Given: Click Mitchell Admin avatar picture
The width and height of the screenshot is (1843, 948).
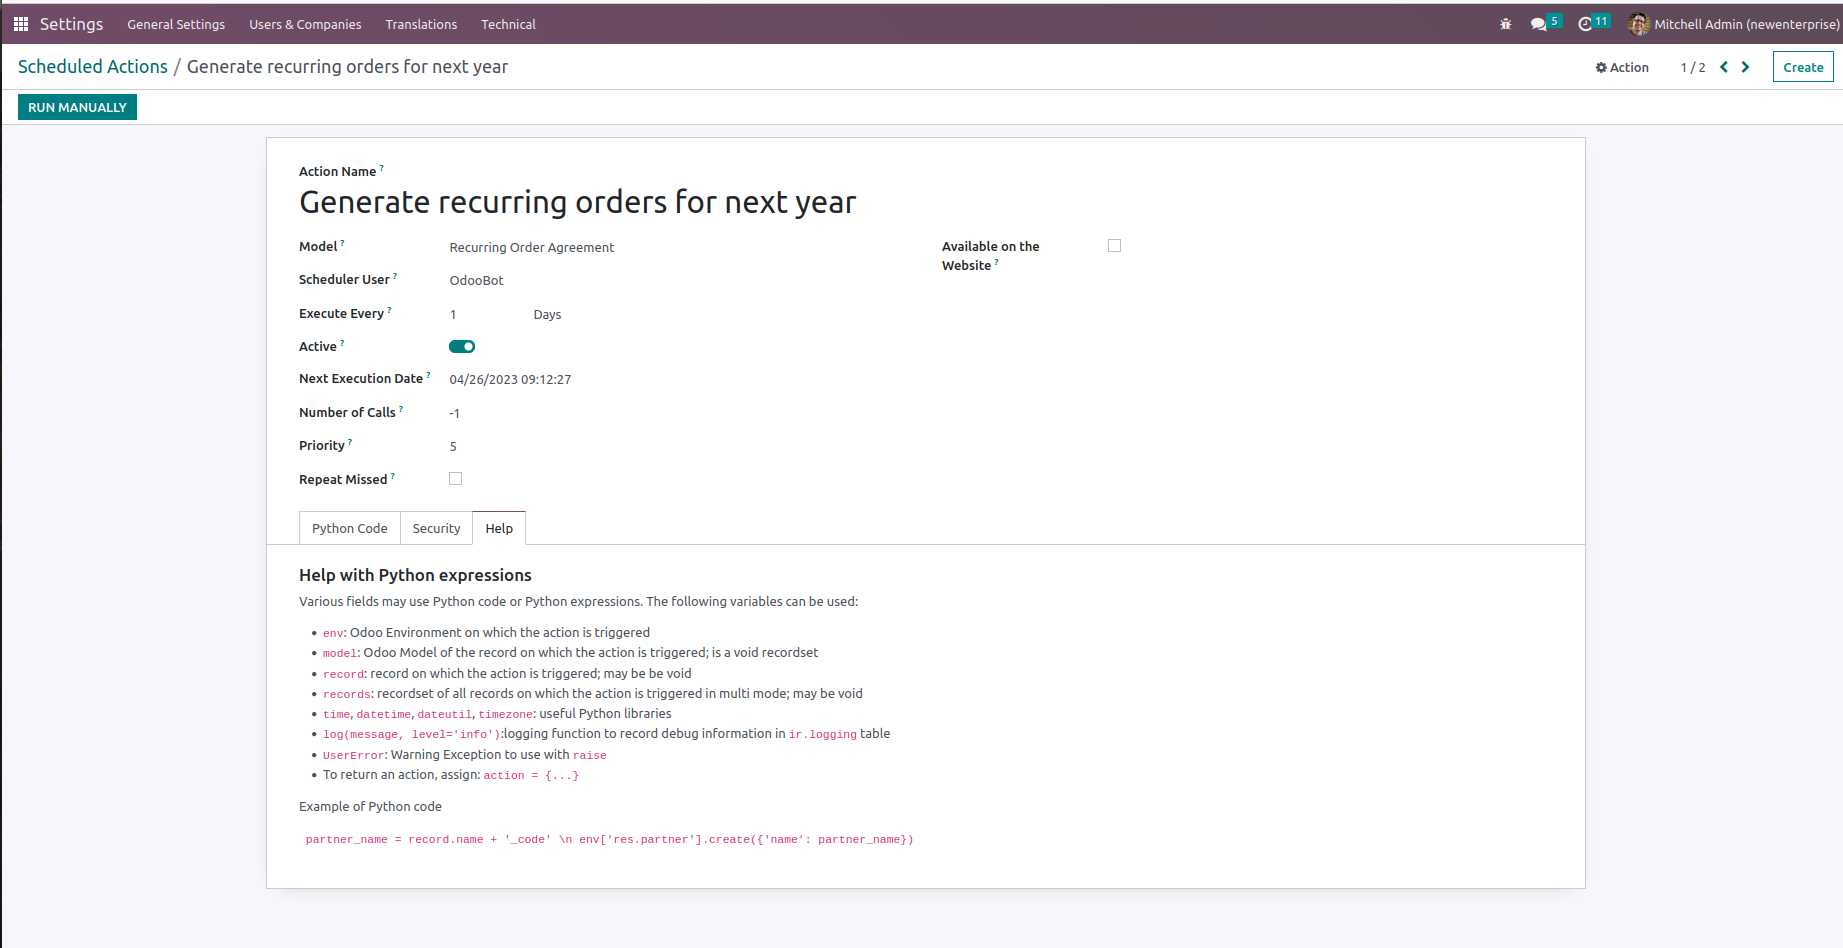Looking at the screenshot, I should pyautogui.click(x=1638, y=24).
